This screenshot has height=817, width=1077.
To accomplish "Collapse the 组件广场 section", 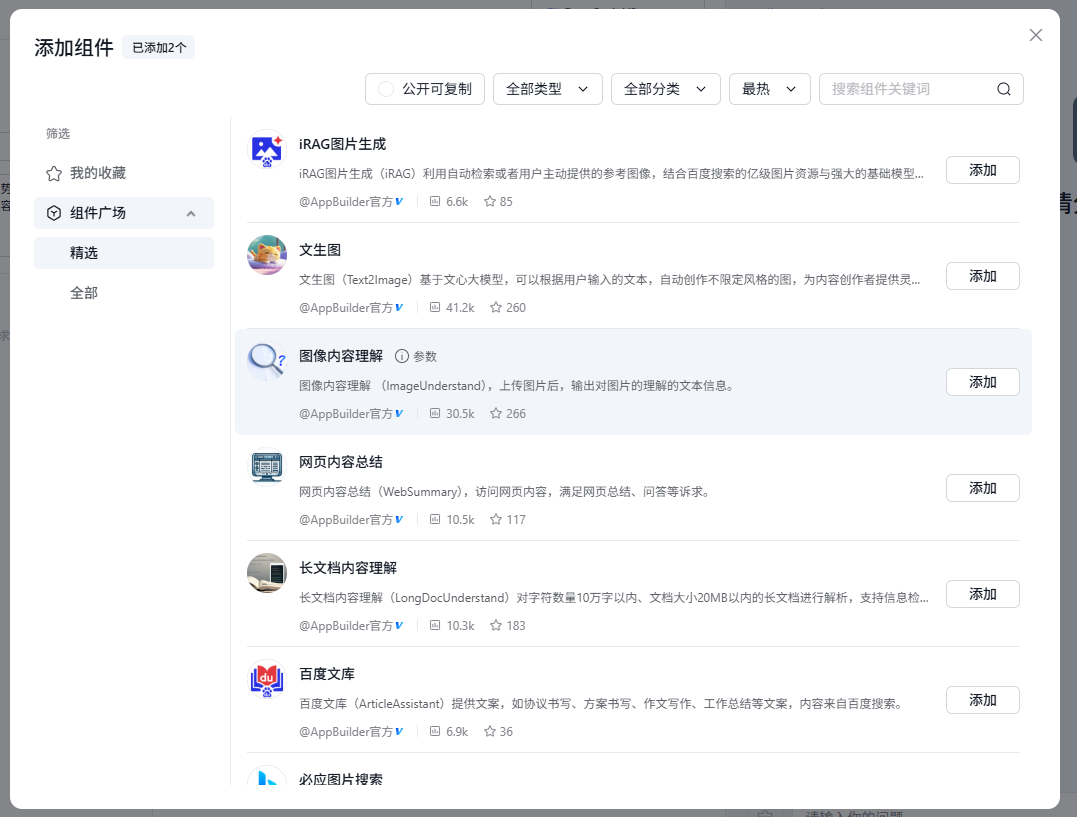I will tap(191, 213).
